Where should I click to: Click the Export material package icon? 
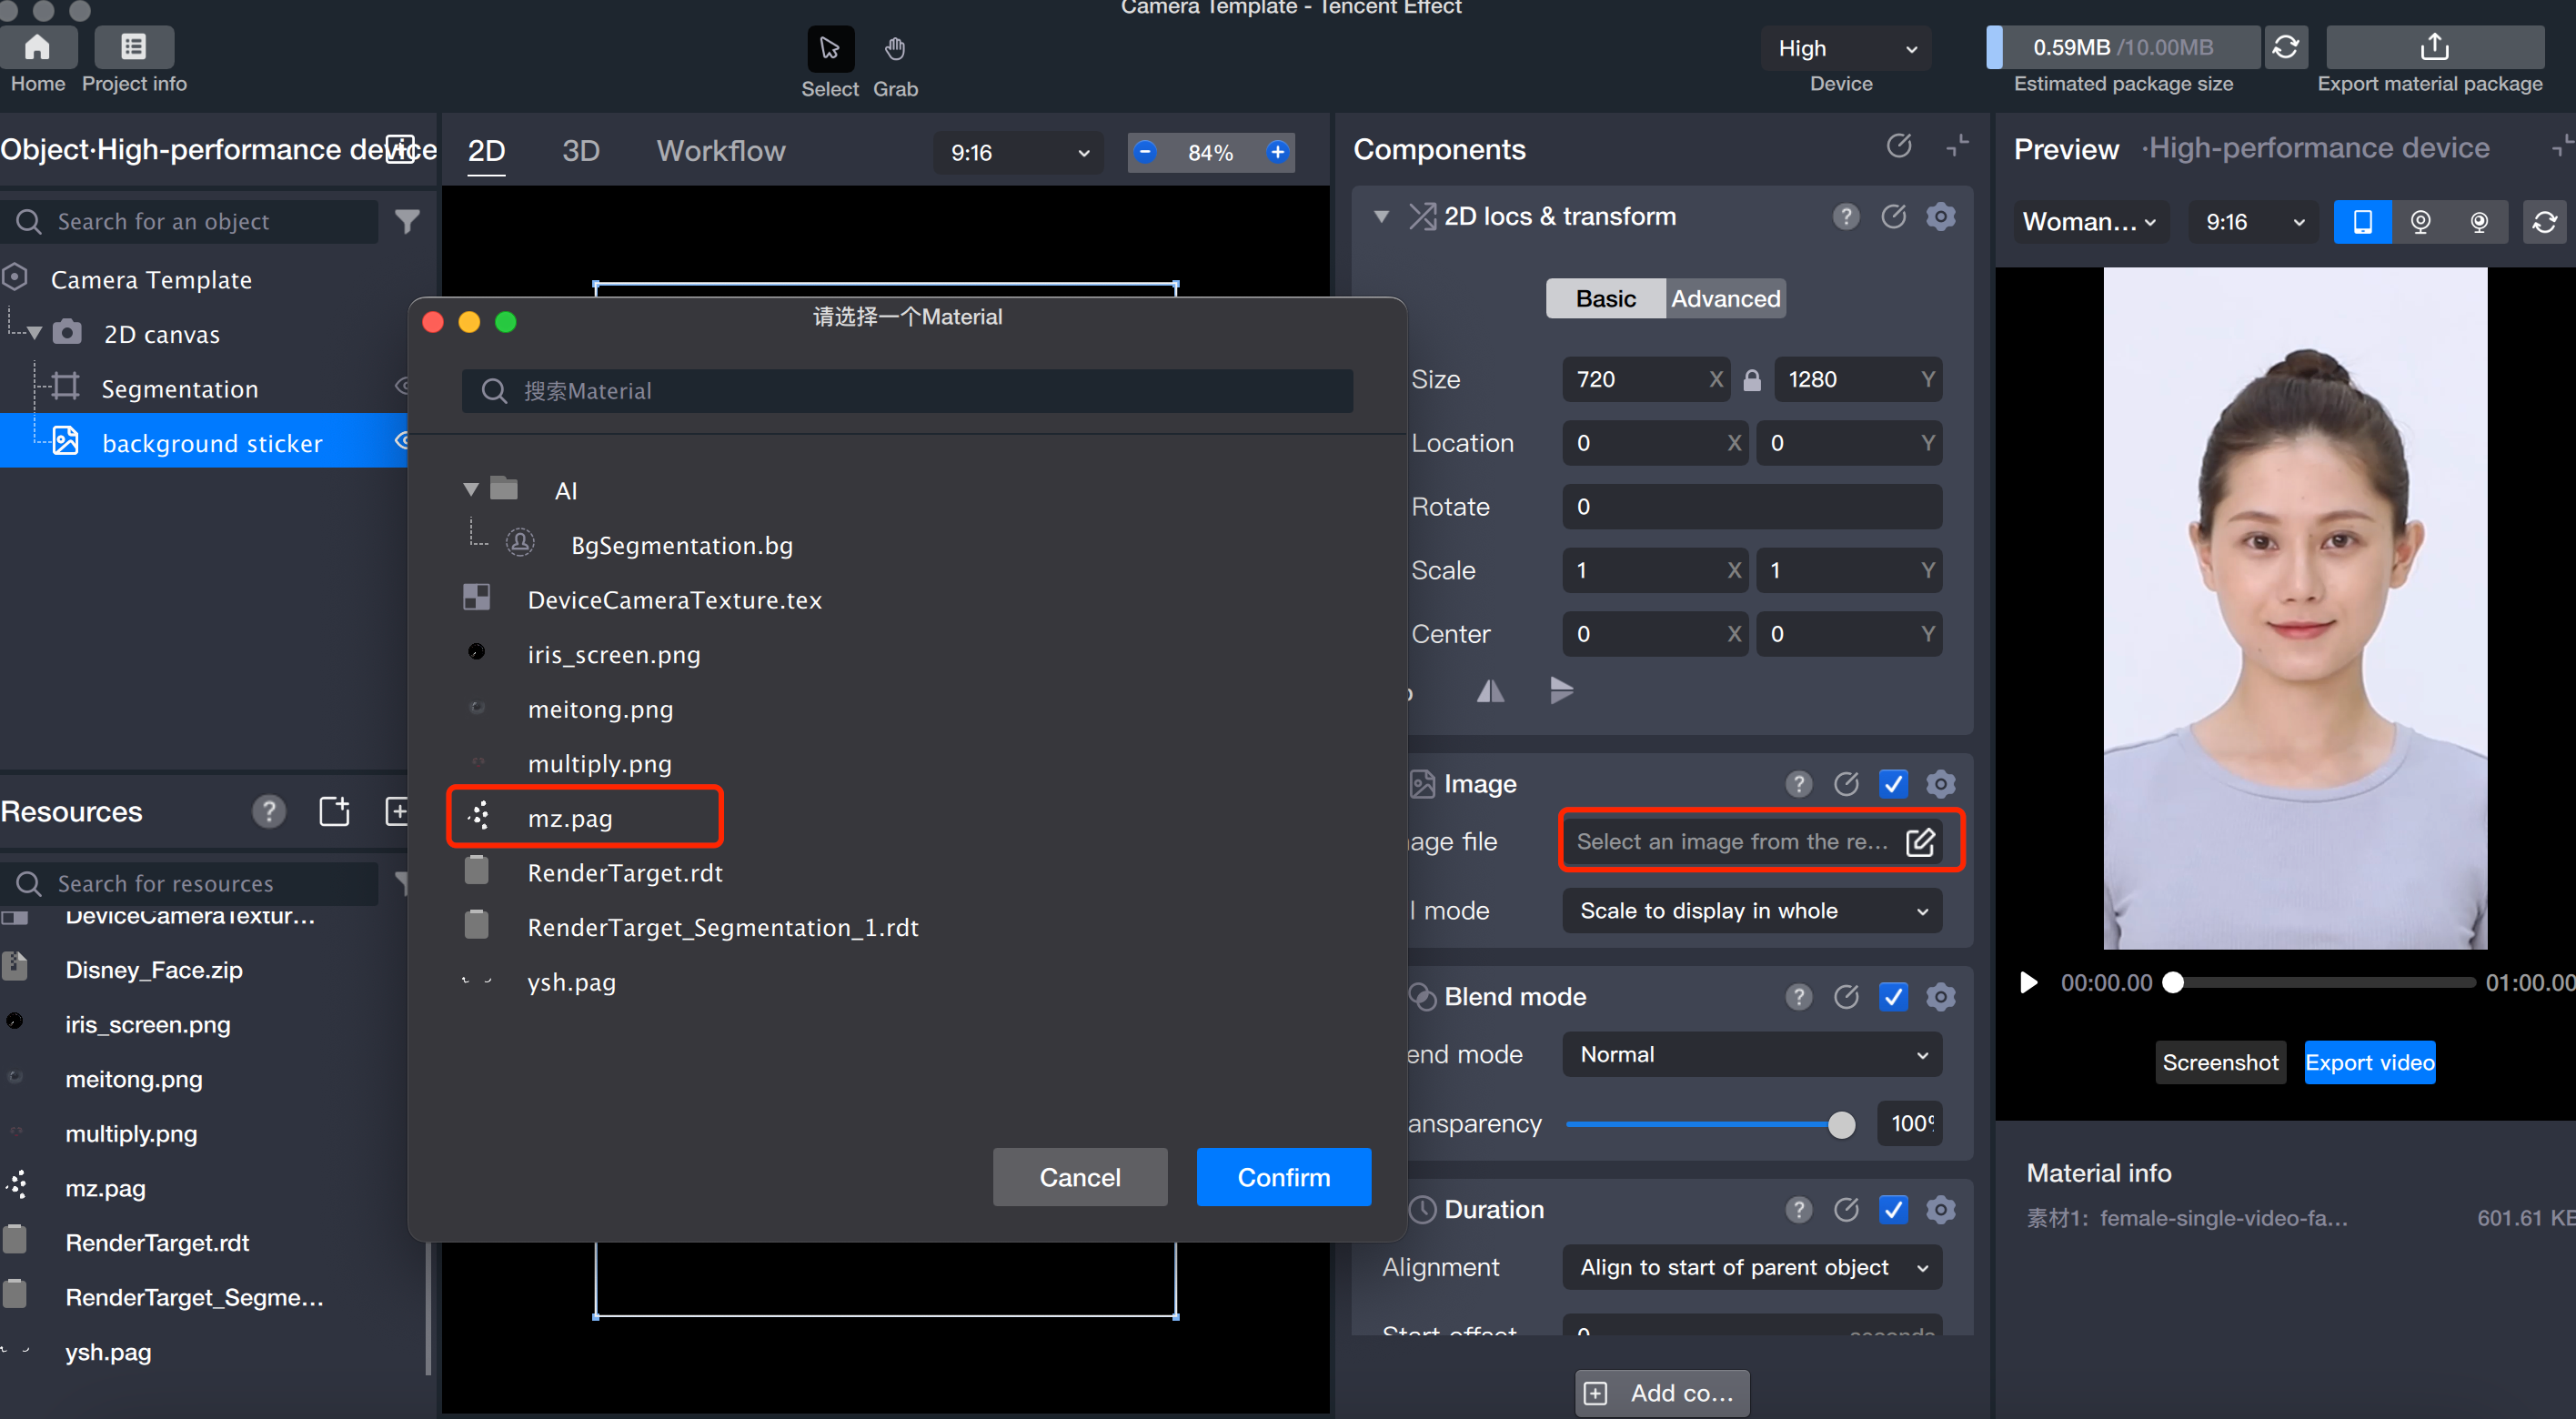coord(2434,47)
